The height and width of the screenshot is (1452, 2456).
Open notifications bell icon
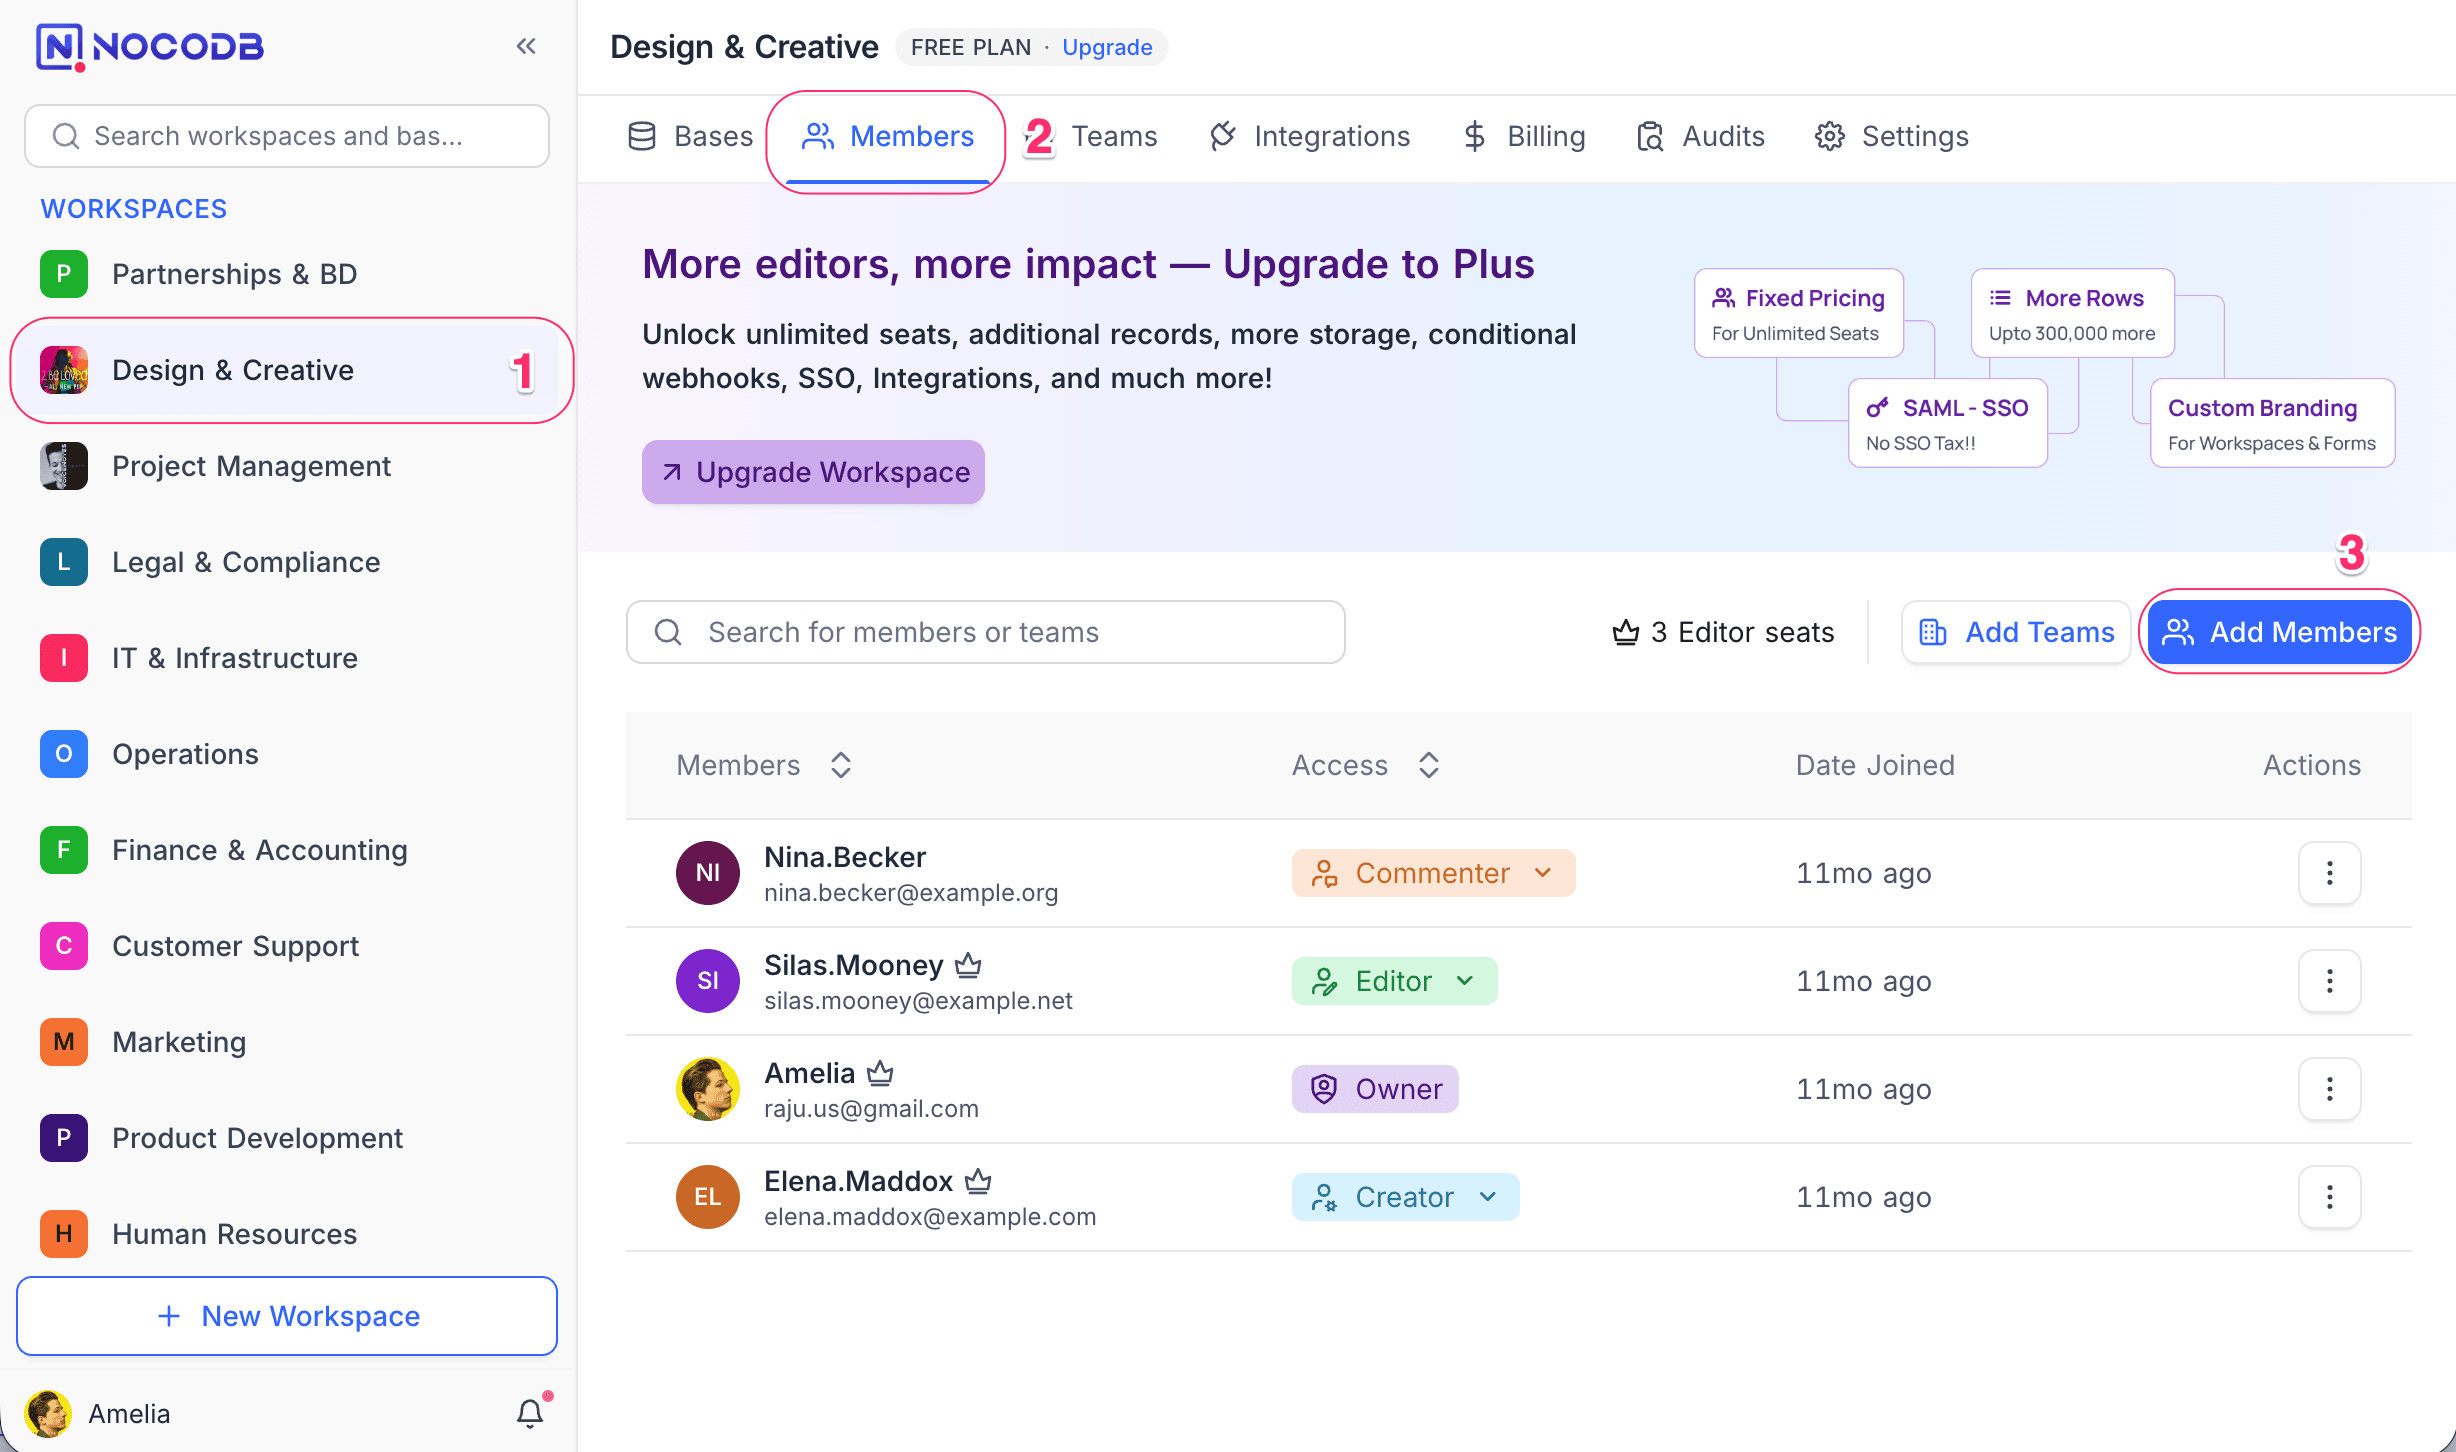[530, 1412]
